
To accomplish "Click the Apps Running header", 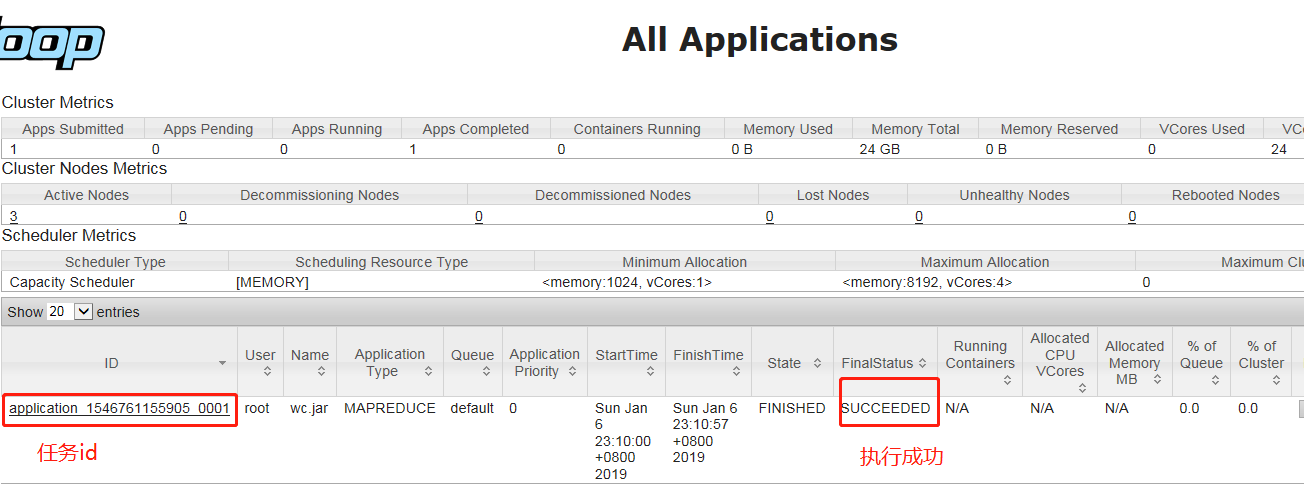I will [337, 129].
